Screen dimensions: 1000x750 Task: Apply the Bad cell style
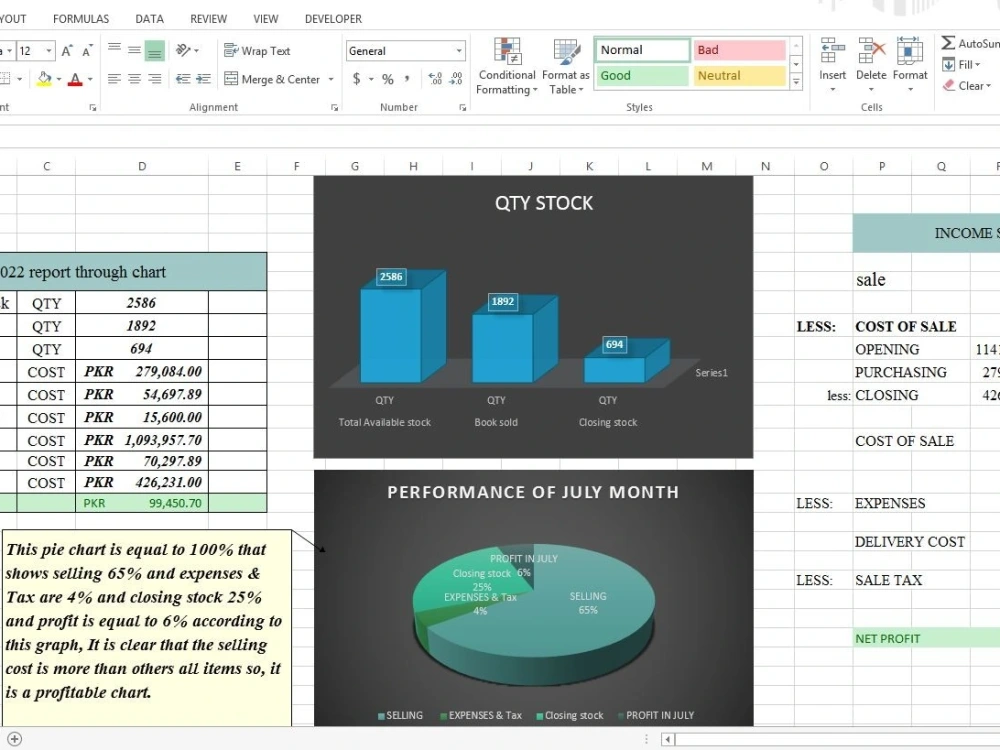coord(739,50)
